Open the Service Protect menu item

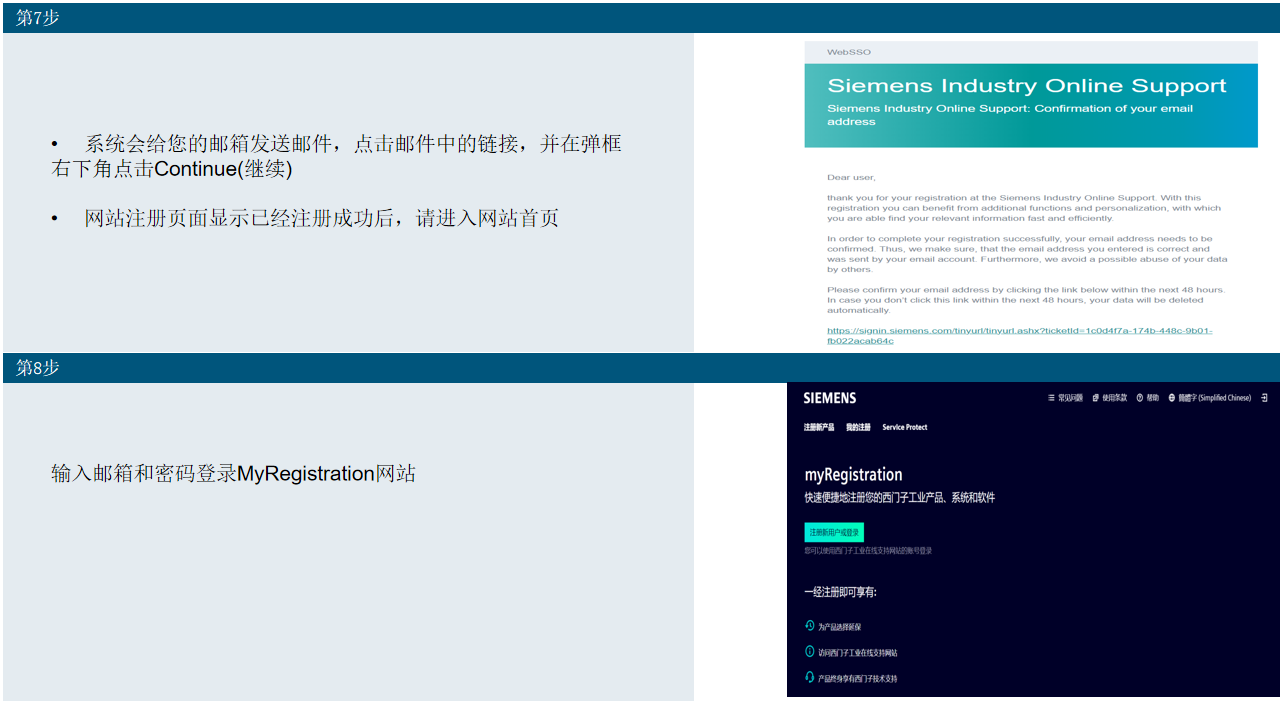[x=903, y=426]
